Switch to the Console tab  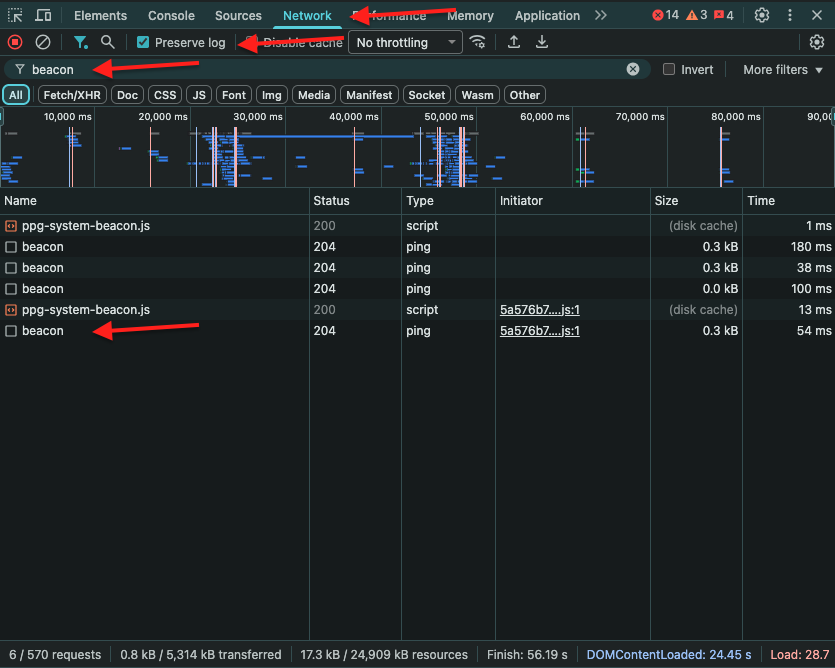(x=171, y=16)
